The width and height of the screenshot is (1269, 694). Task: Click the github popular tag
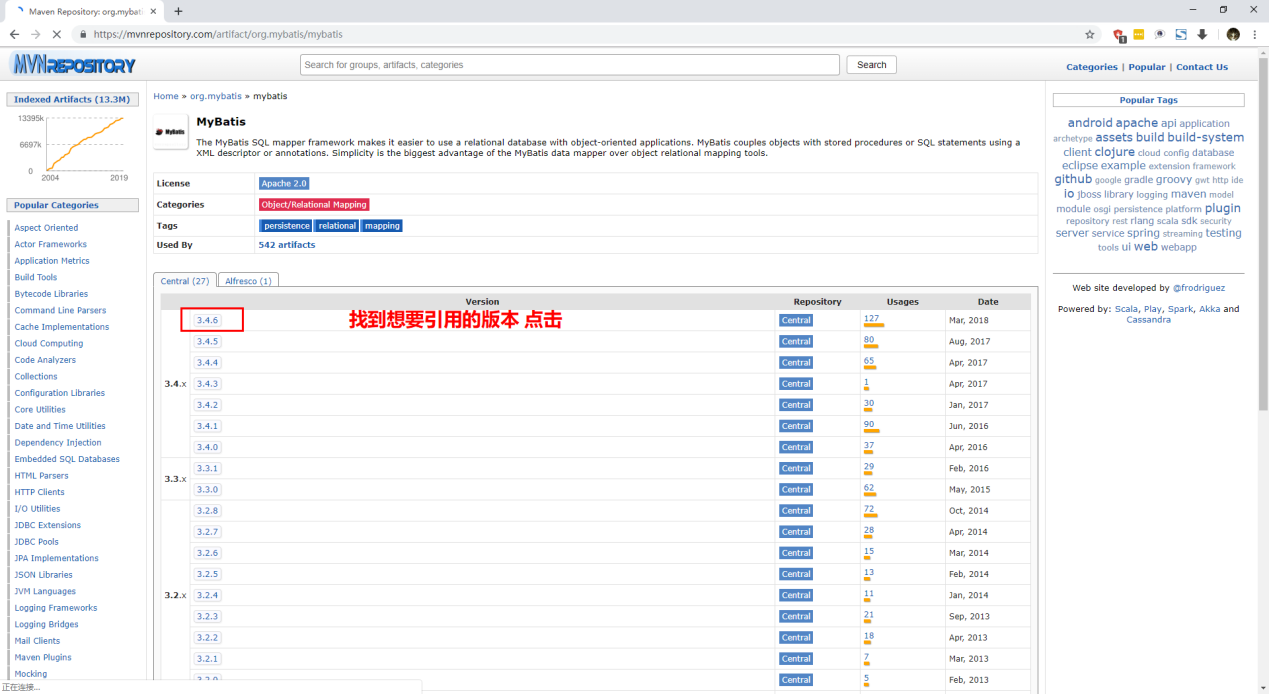point(1073,179)
